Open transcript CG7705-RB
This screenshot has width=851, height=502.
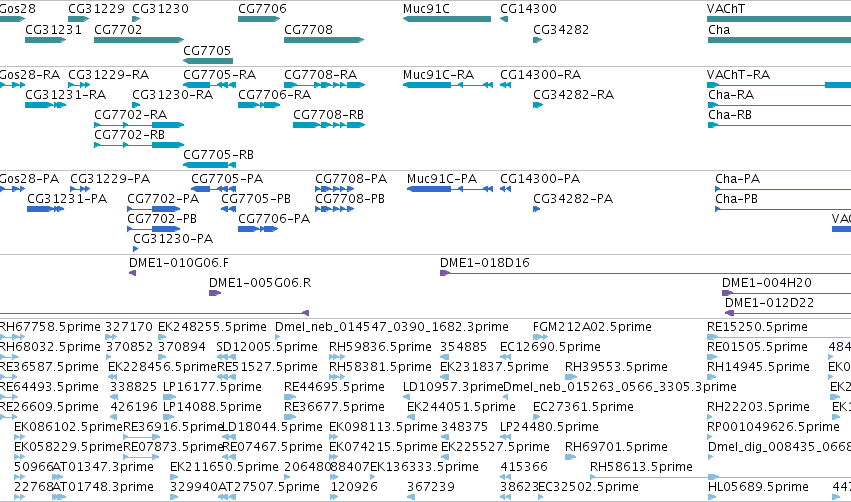pyautogui.click(x=209, y=165)
